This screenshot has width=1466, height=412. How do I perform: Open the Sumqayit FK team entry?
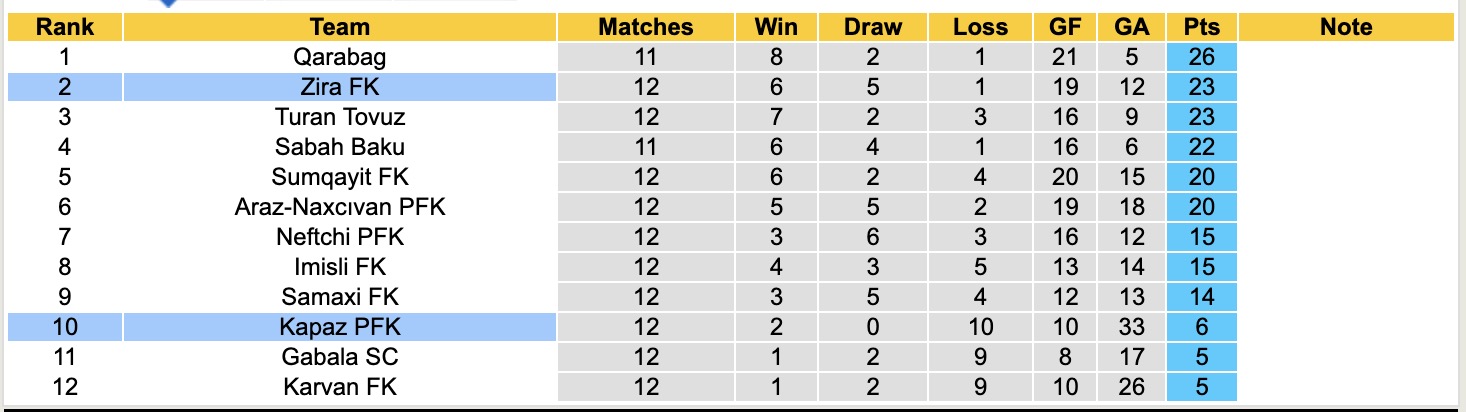(340, 177)
